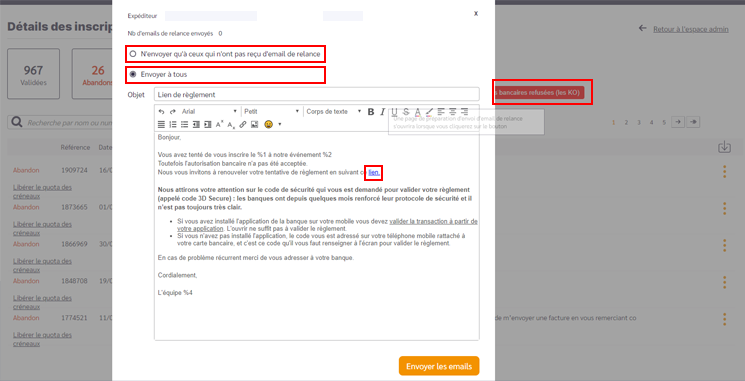
Task: Apply superscript formatting
Action: tap(219, 124)
